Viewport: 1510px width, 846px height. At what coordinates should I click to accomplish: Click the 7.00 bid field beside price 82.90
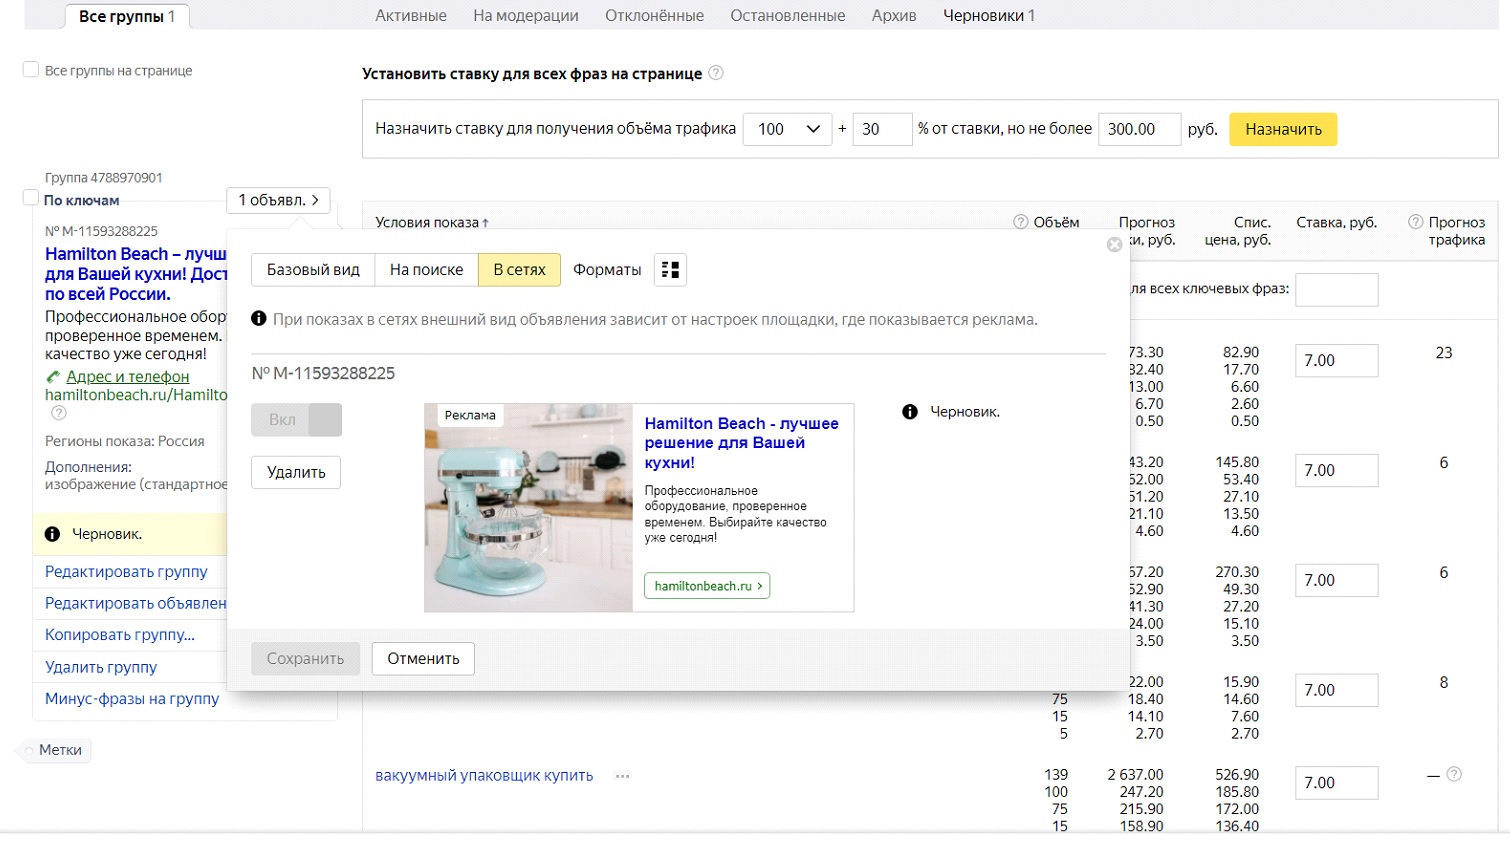pyautogui.click(x=1337, y=361)
